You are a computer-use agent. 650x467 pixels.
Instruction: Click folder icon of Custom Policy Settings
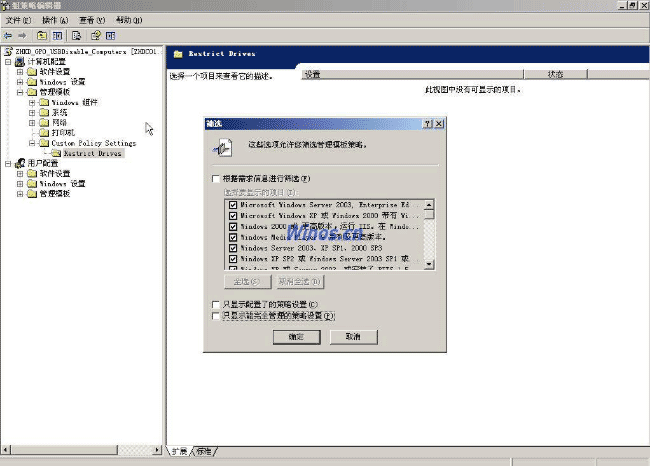(44, 143)
